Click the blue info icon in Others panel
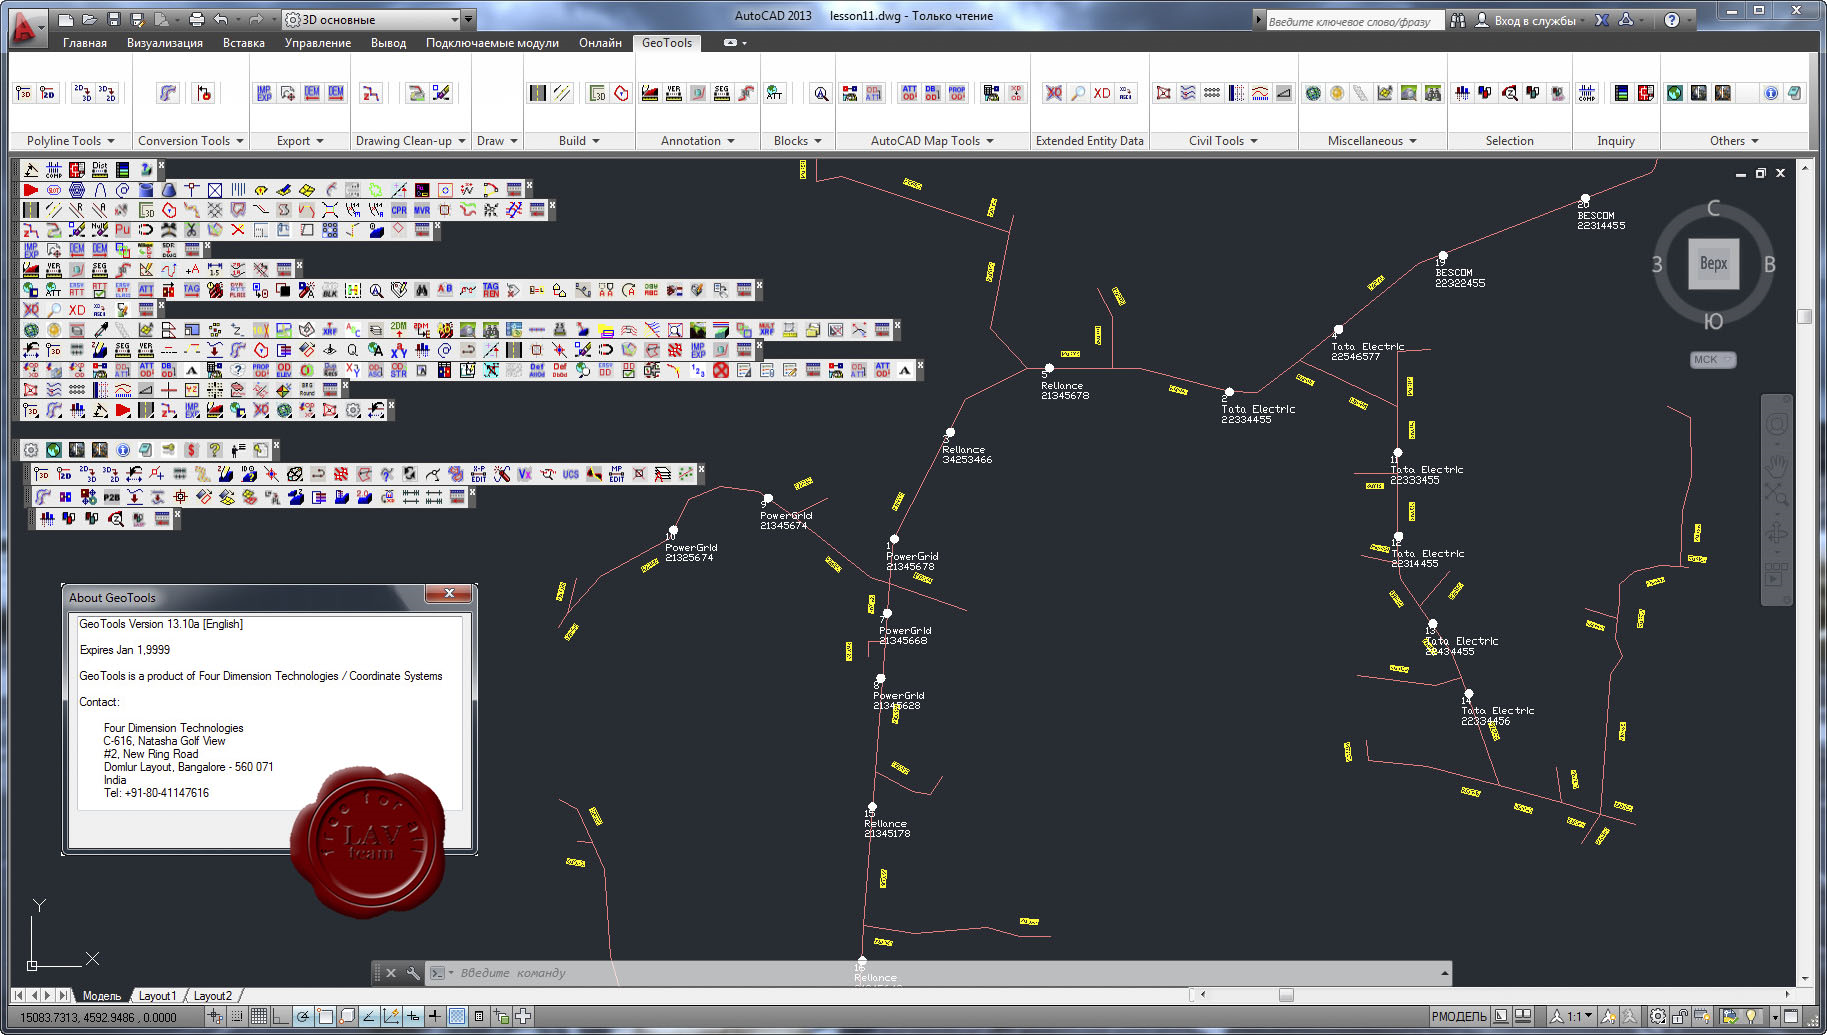The image size is (1827, 1035). pos(1771,93)
